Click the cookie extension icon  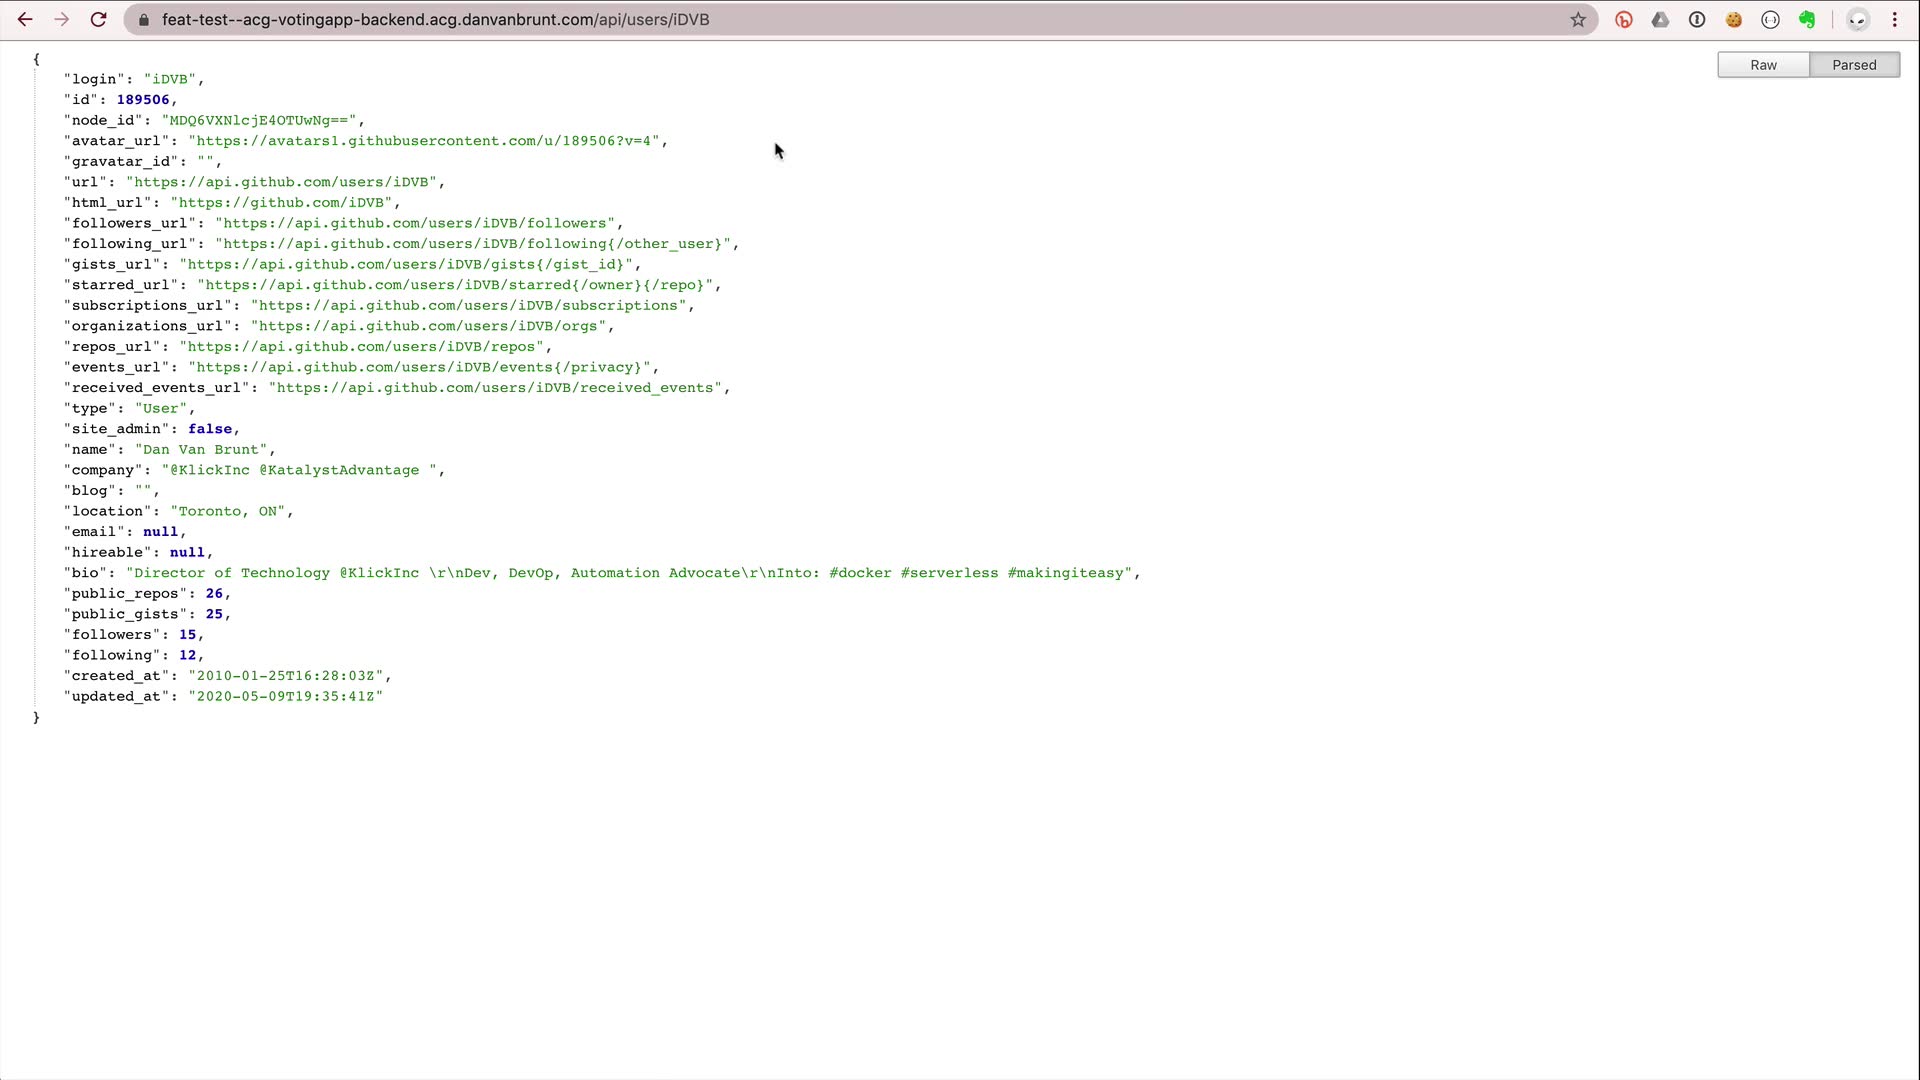[1734, 19]
